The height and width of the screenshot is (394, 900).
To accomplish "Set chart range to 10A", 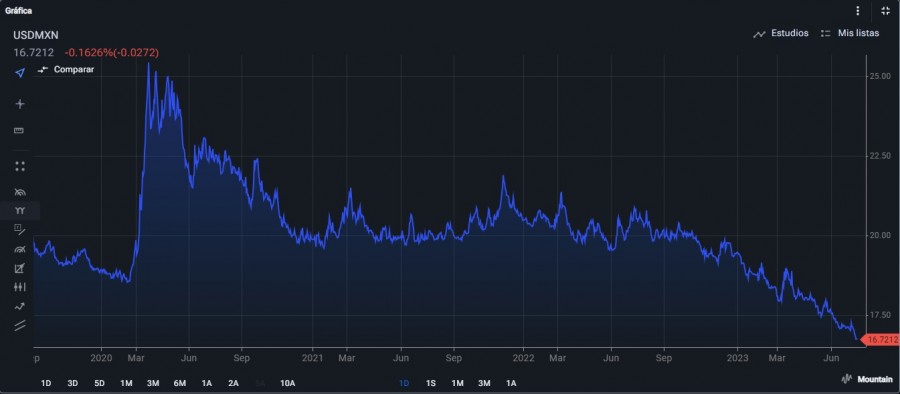I will point(288,383).
